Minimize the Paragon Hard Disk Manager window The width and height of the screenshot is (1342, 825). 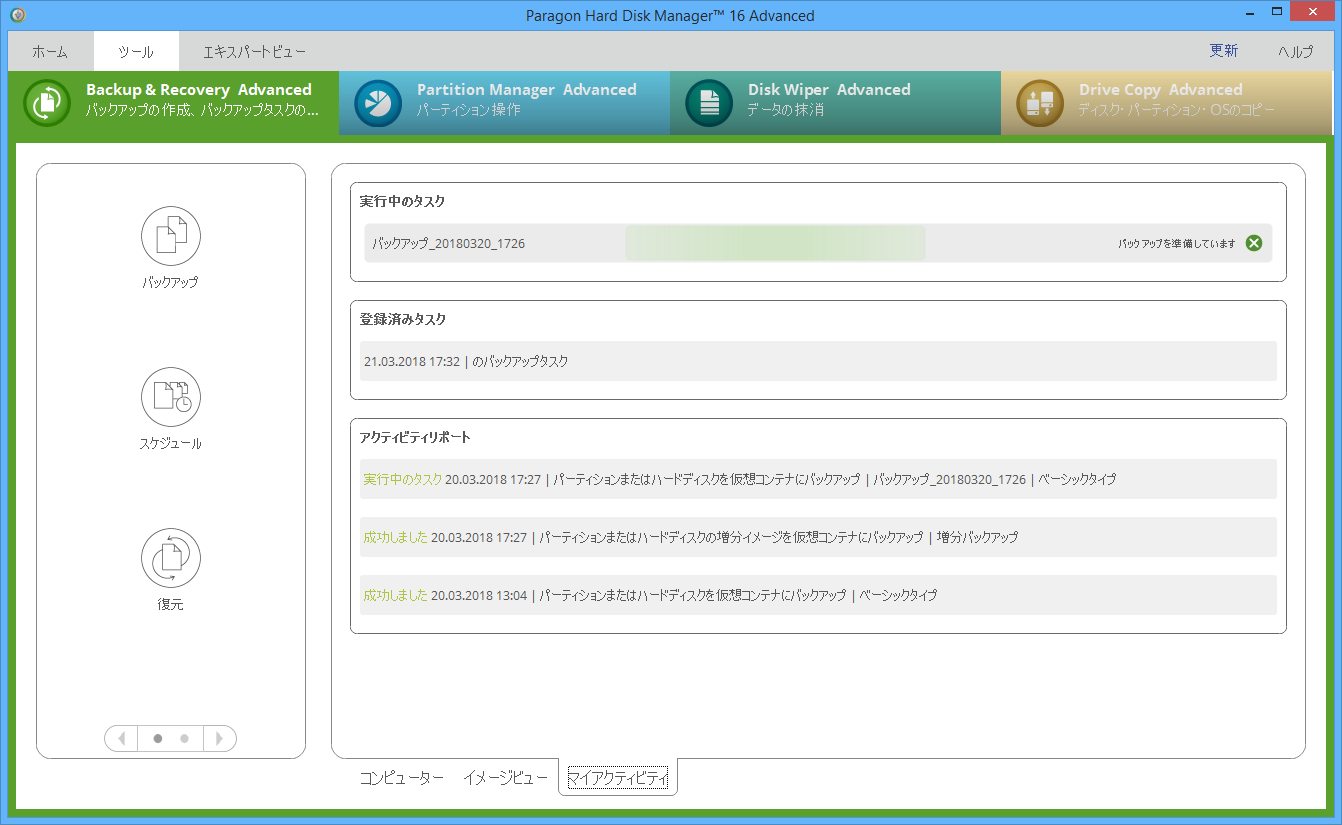1250,15
